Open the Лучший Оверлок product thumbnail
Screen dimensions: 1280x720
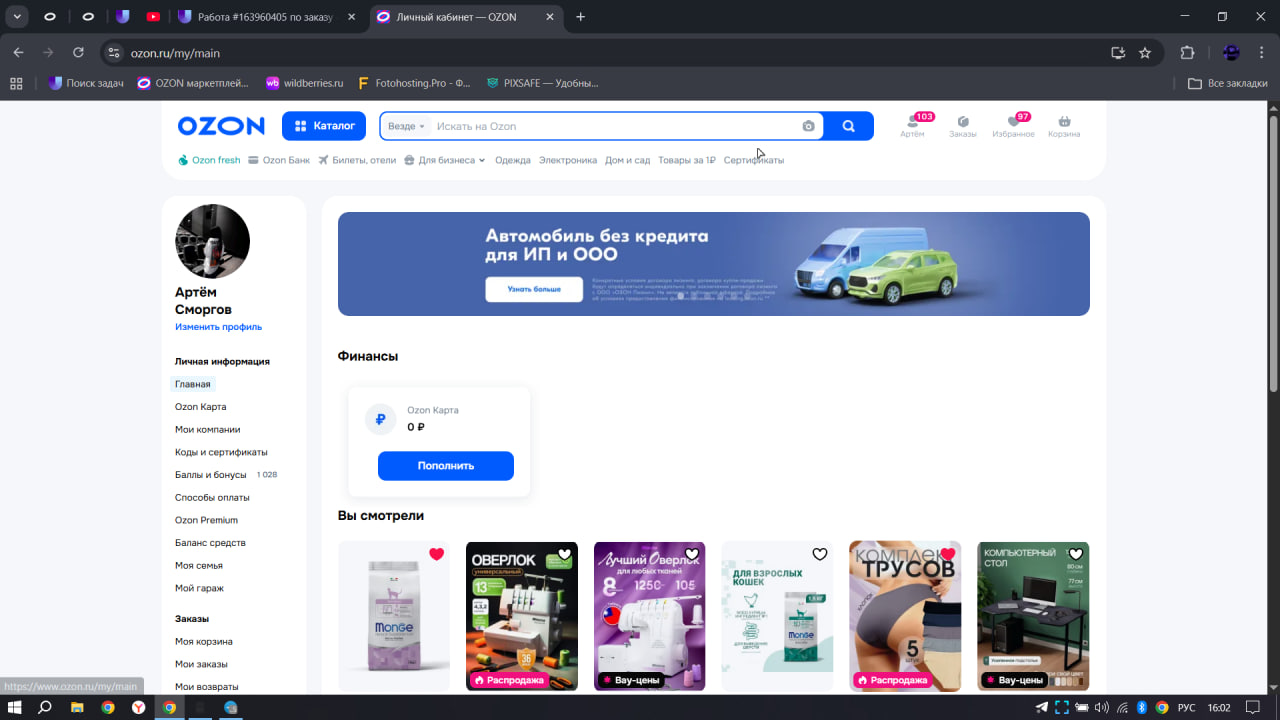point(650,616)
